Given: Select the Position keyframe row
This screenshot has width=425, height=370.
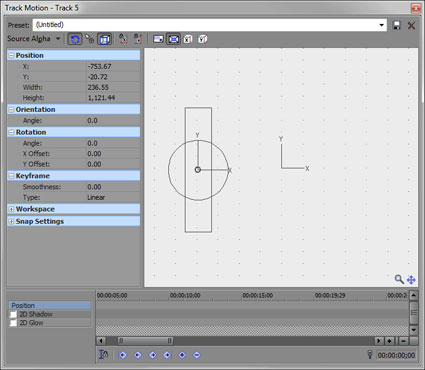Looking at the screenshot, I should click(x=50, y=305).
